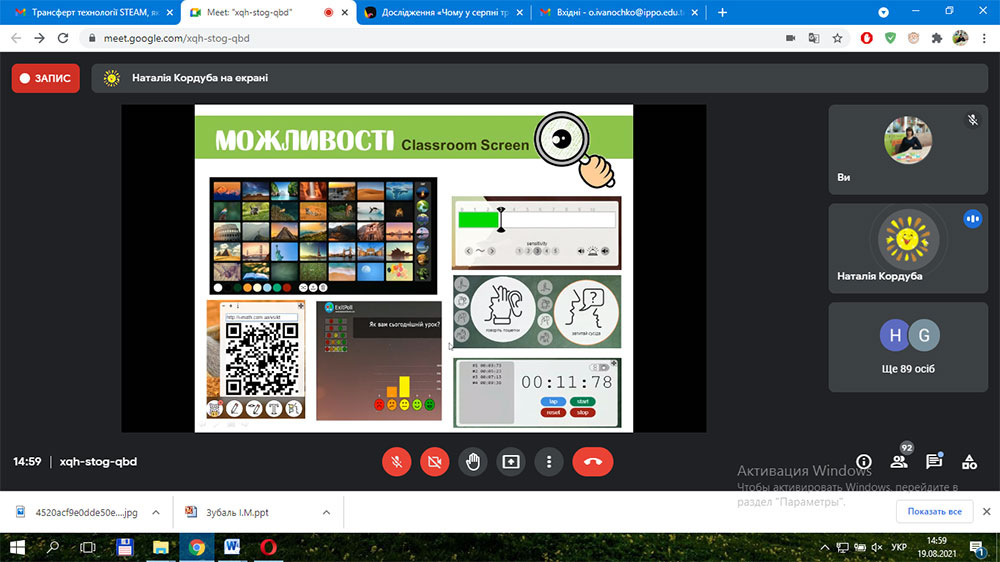Go forward in browser history
The height and width of the screenshot is (562, 1000).
coord(40,38)
